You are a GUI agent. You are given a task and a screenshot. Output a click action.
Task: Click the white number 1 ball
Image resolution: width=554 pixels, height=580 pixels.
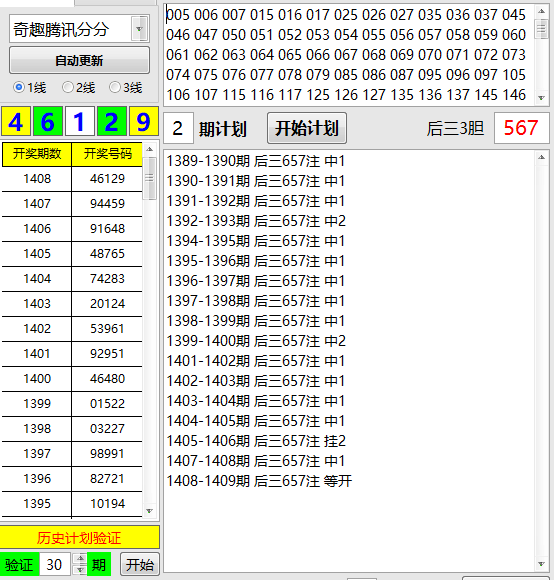point(80,122)
